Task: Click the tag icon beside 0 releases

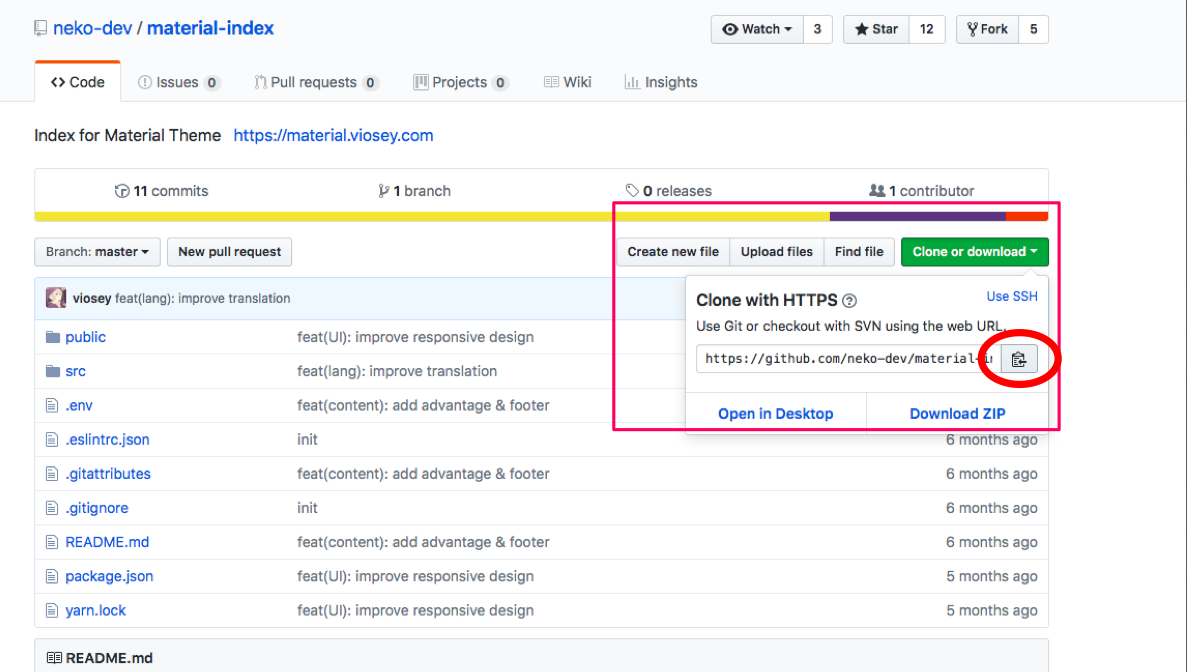Action: coord(632,191)
